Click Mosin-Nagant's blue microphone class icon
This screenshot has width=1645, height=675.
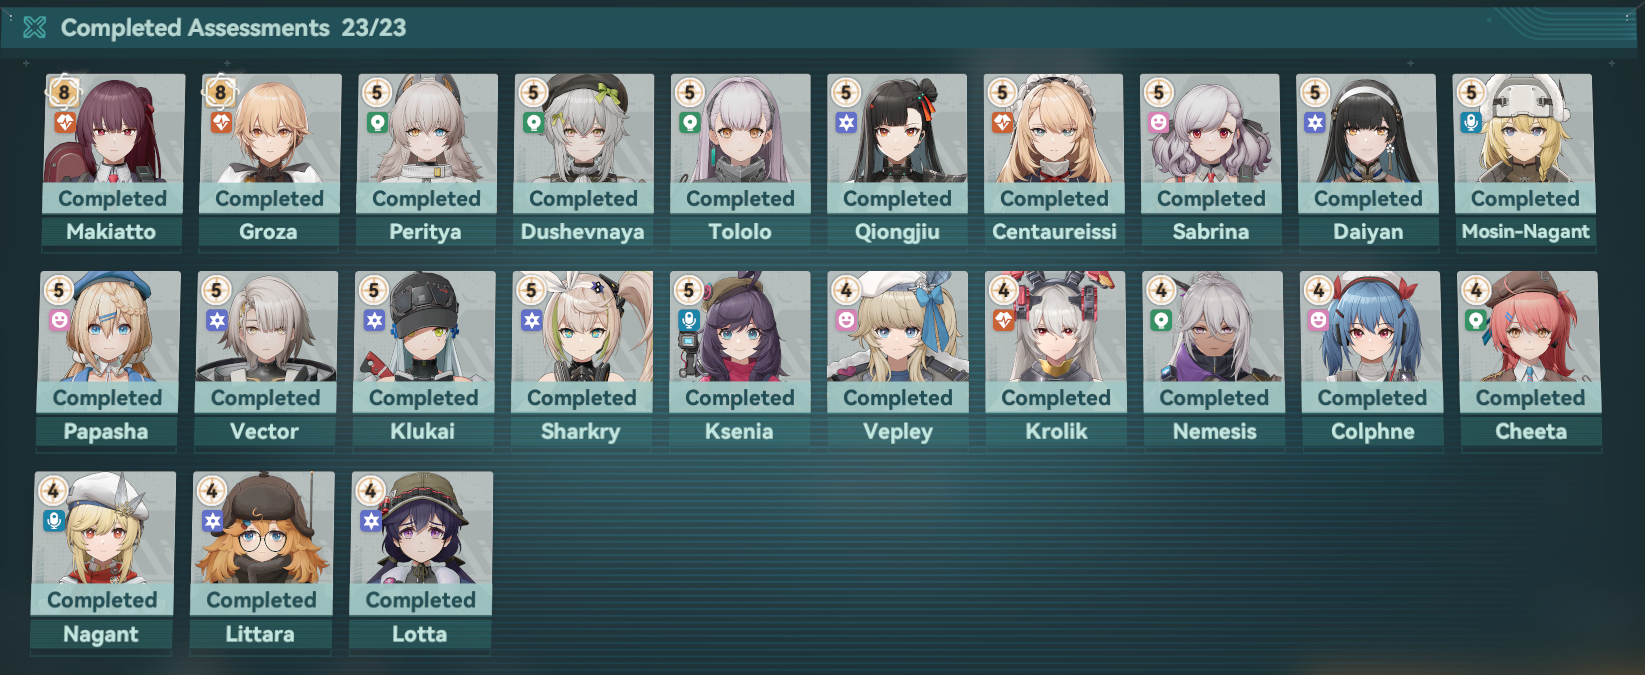click(x=1471, y=123)
